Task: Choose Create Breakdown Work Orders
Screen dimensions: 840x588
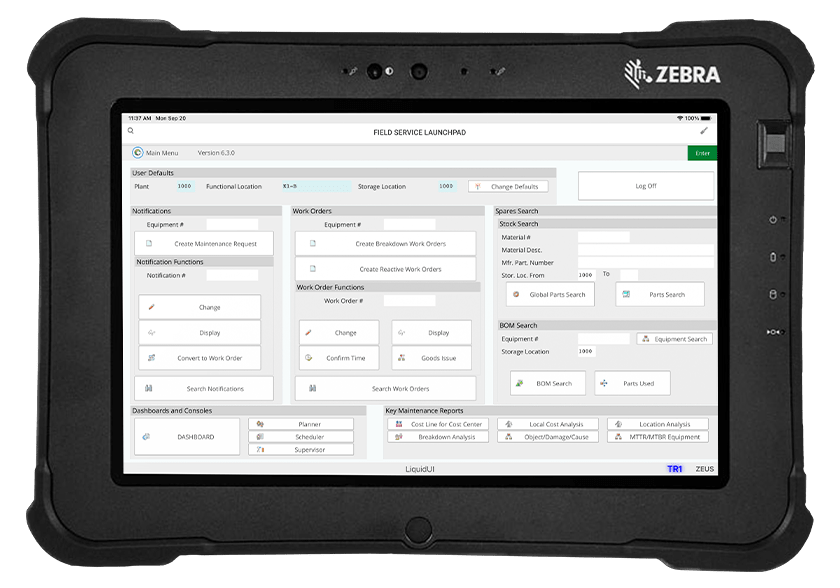Action: [385, 244]
